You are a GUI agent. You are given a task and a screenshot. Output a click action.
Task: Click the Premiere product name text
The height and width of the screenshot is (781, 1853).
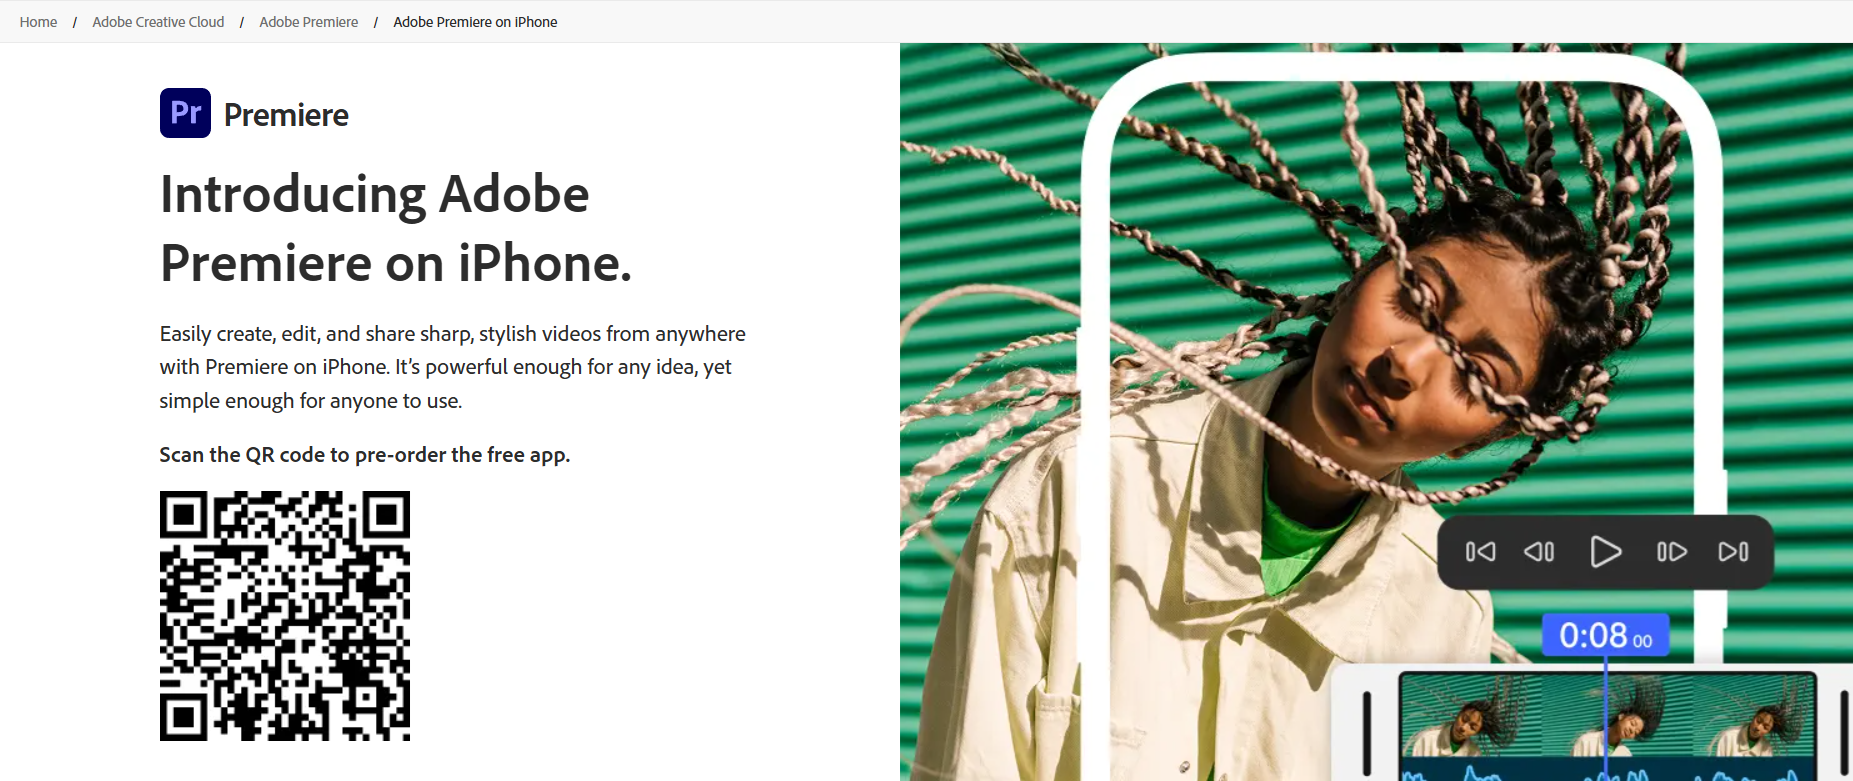286,115
